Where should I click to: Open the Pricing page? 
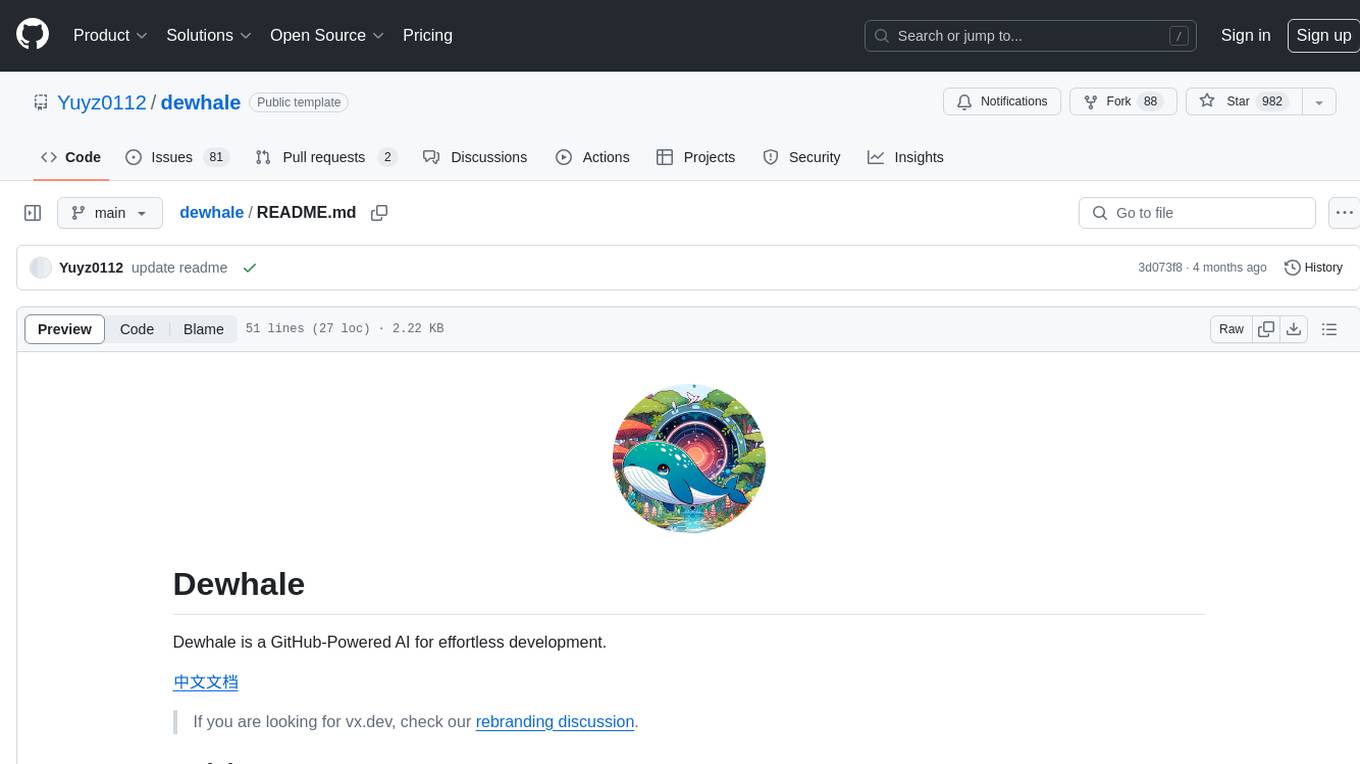pos(427,35)
